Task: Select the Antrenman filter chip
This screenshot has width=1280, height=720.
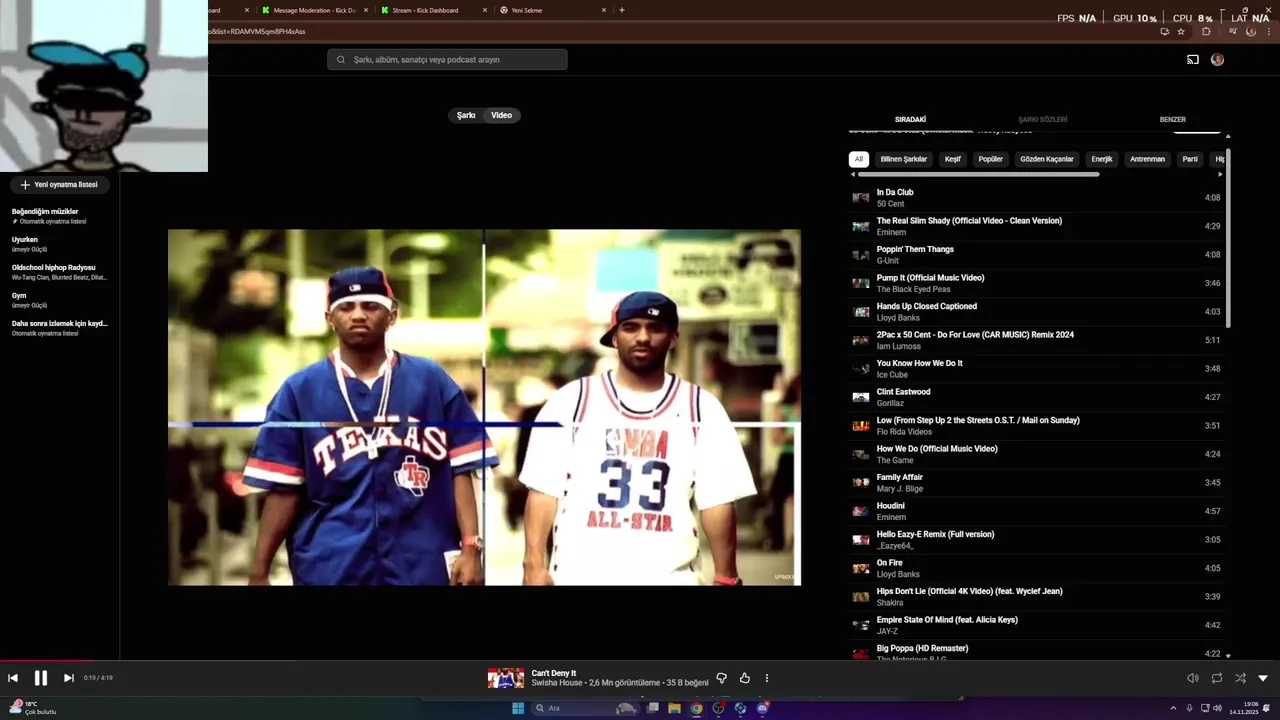Action: click(x=1147, y=159)
